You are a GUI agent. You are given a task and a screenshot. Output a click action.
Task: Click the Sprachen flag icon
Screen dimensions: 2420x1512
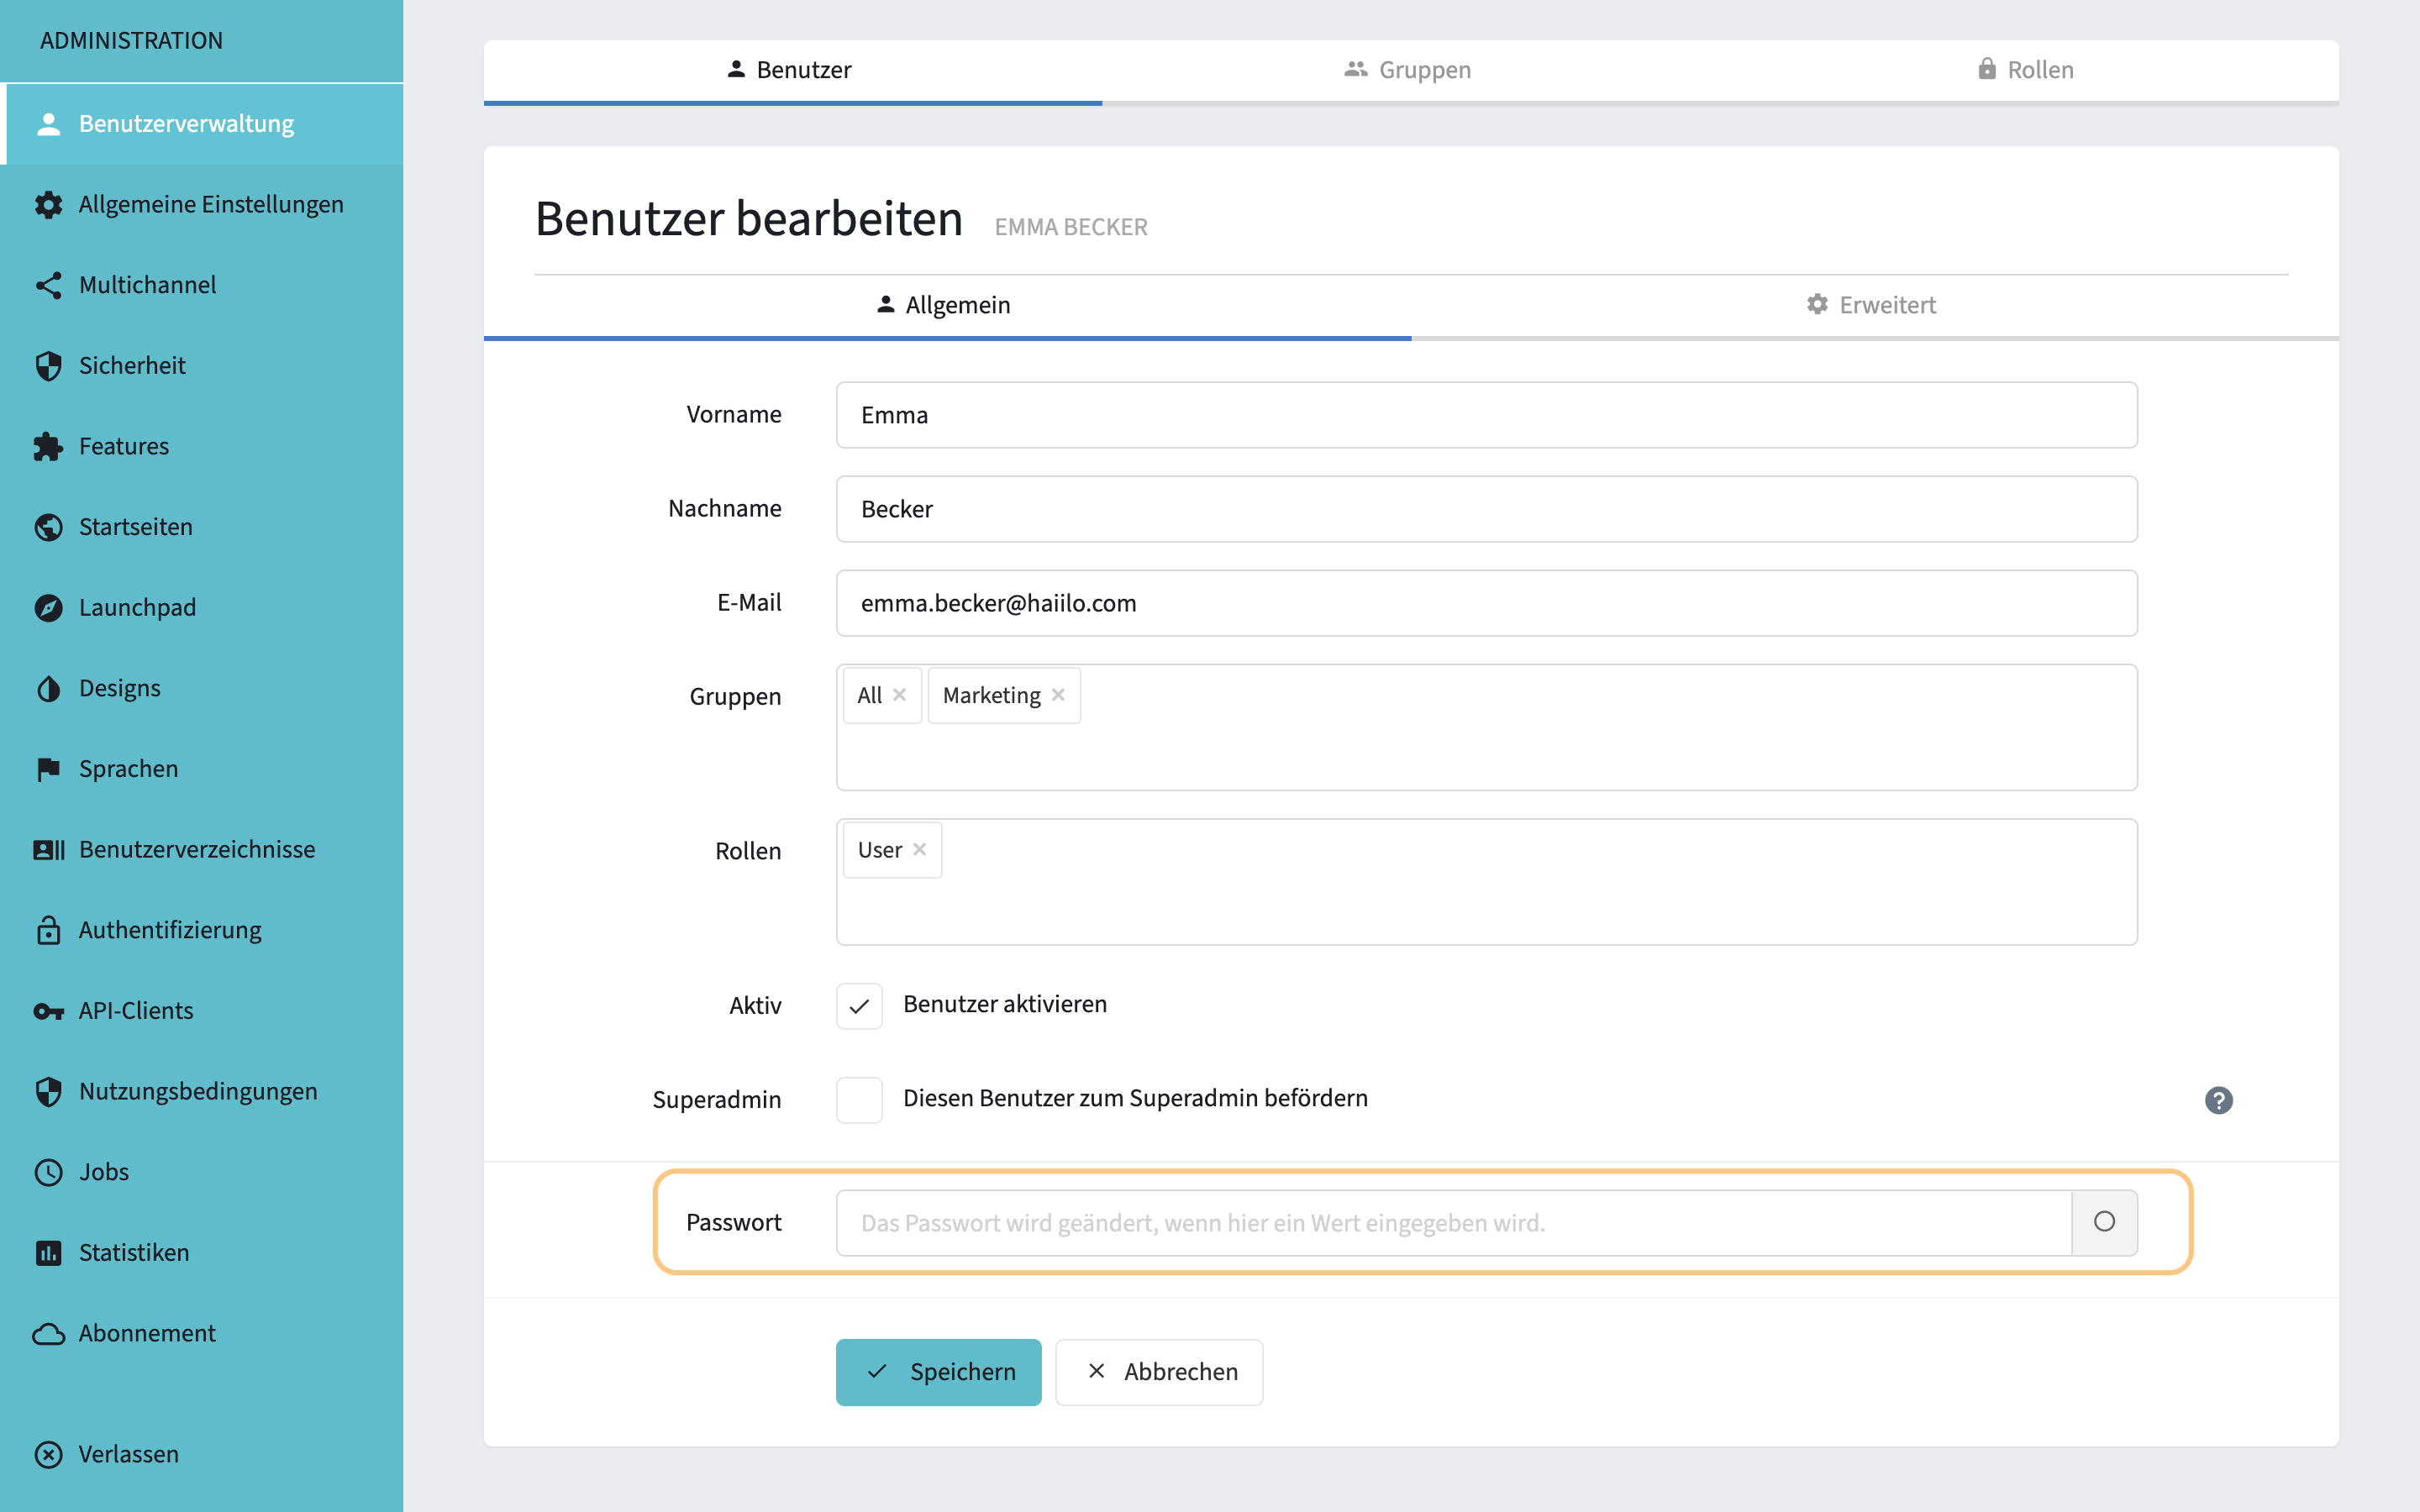48,769
